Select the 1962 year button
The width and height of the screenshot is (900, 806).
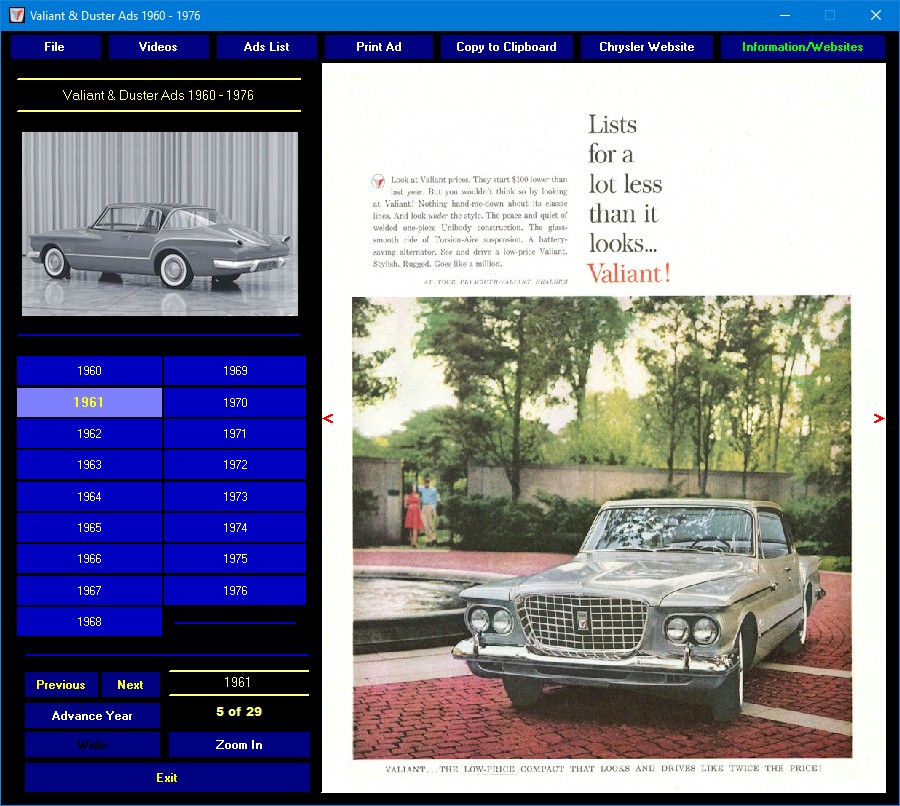click(90, 433)
